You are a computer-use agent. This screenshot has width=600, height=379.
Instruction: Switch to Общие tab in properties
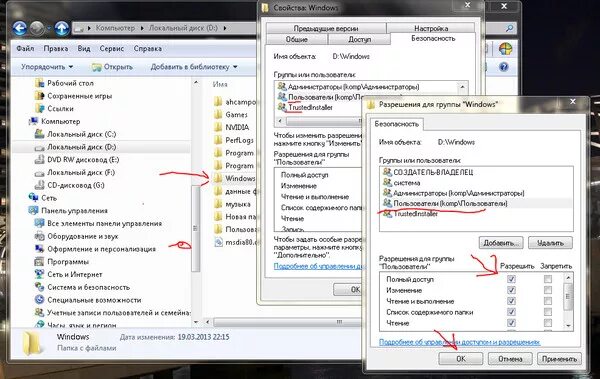point(297,39)
